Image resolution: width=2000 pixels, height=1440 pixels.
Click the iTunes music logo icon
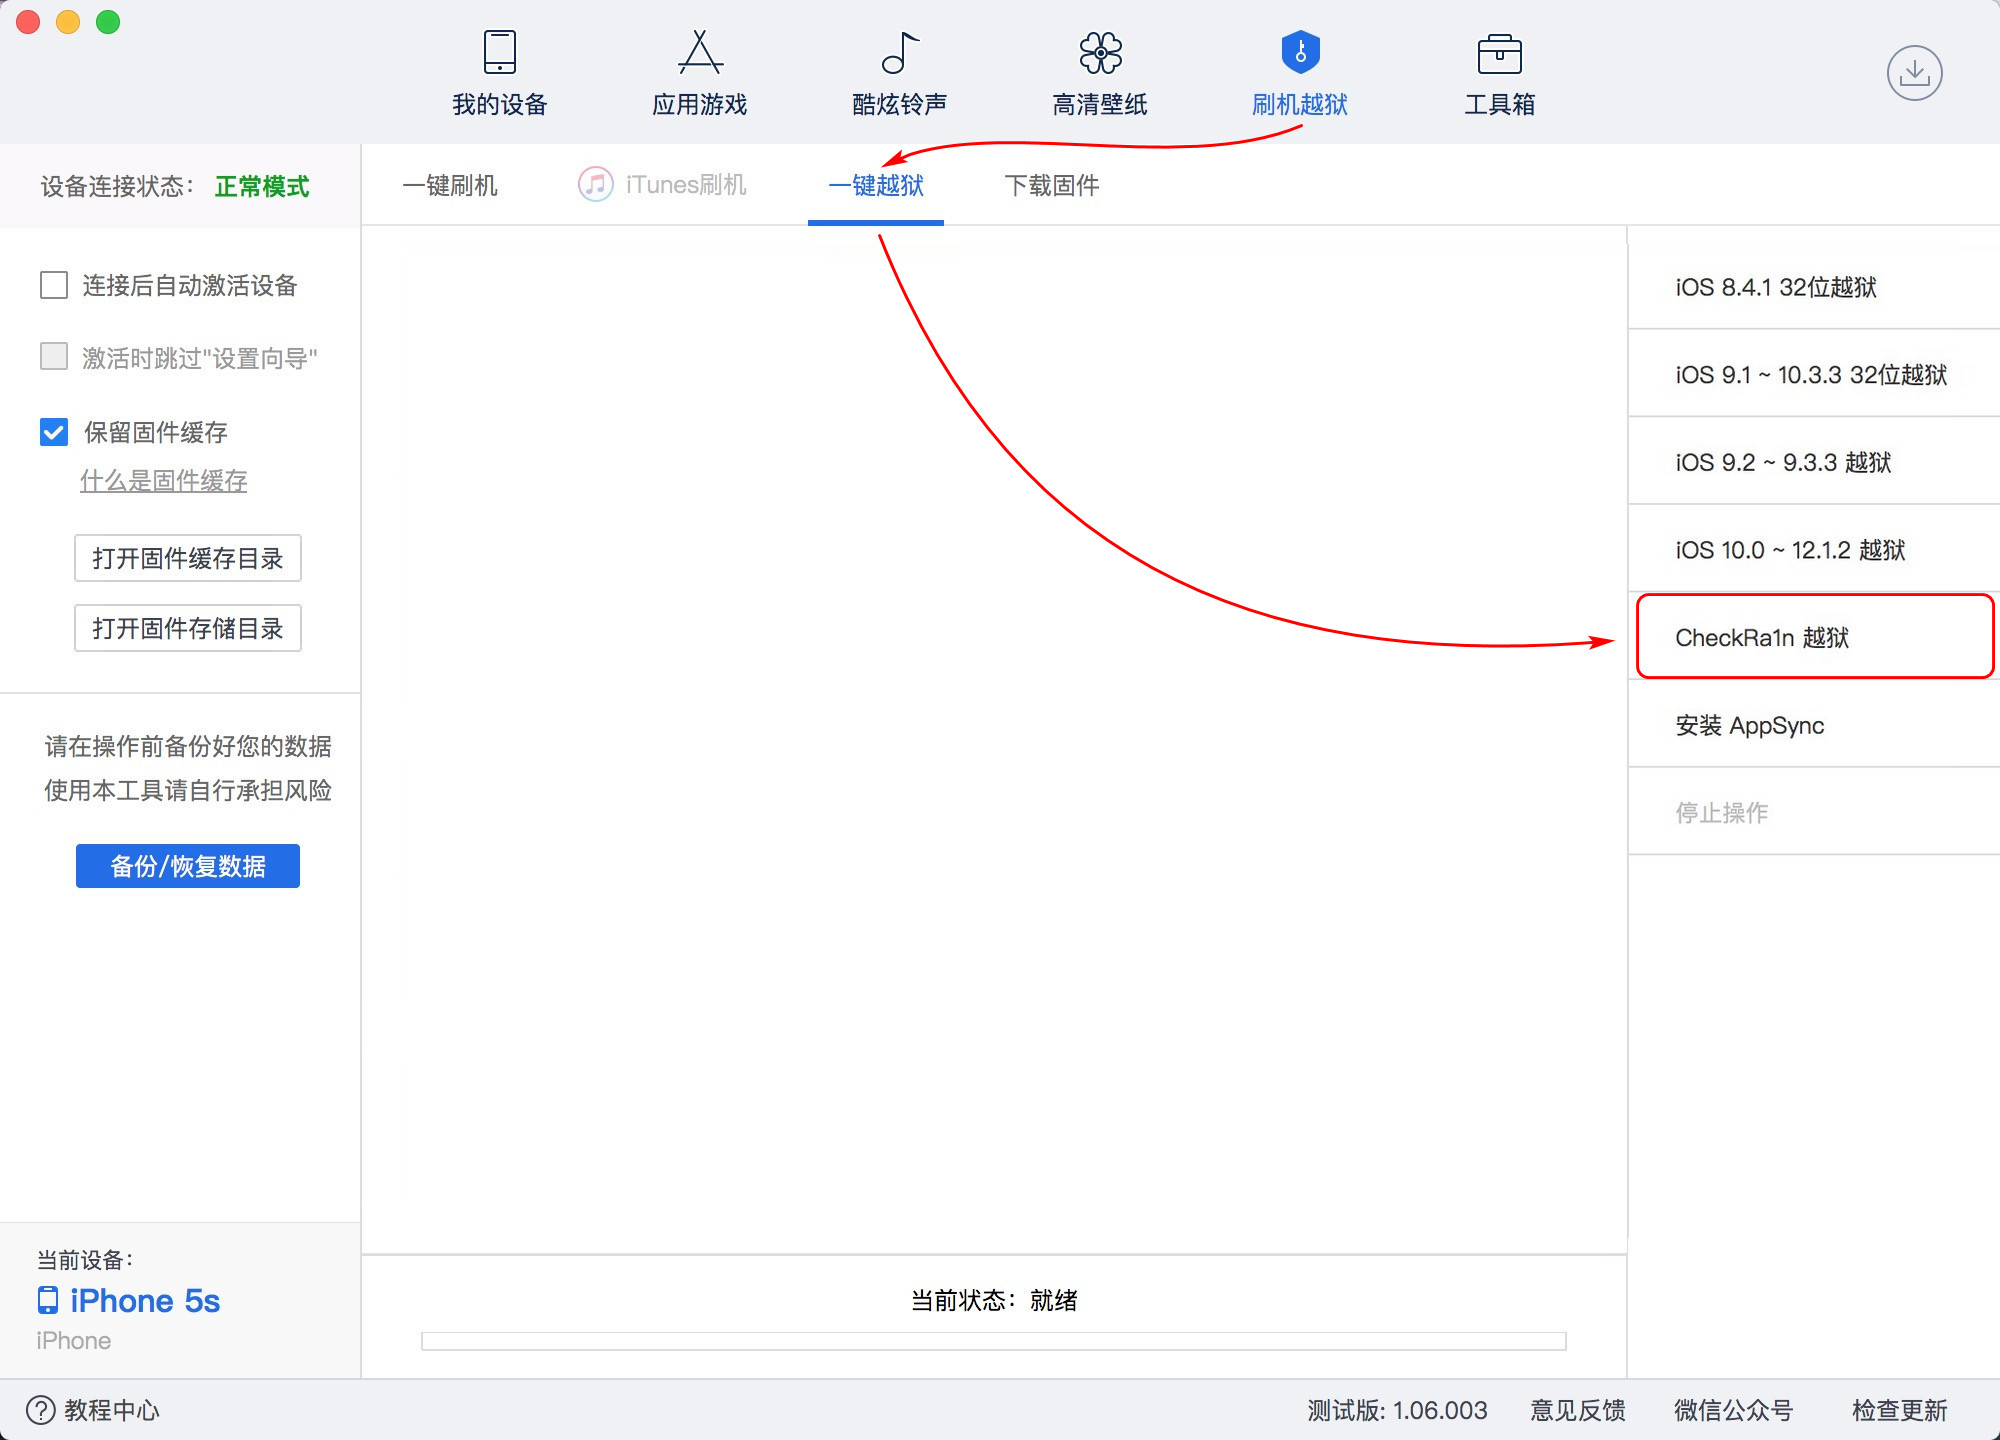click(595, 185)
